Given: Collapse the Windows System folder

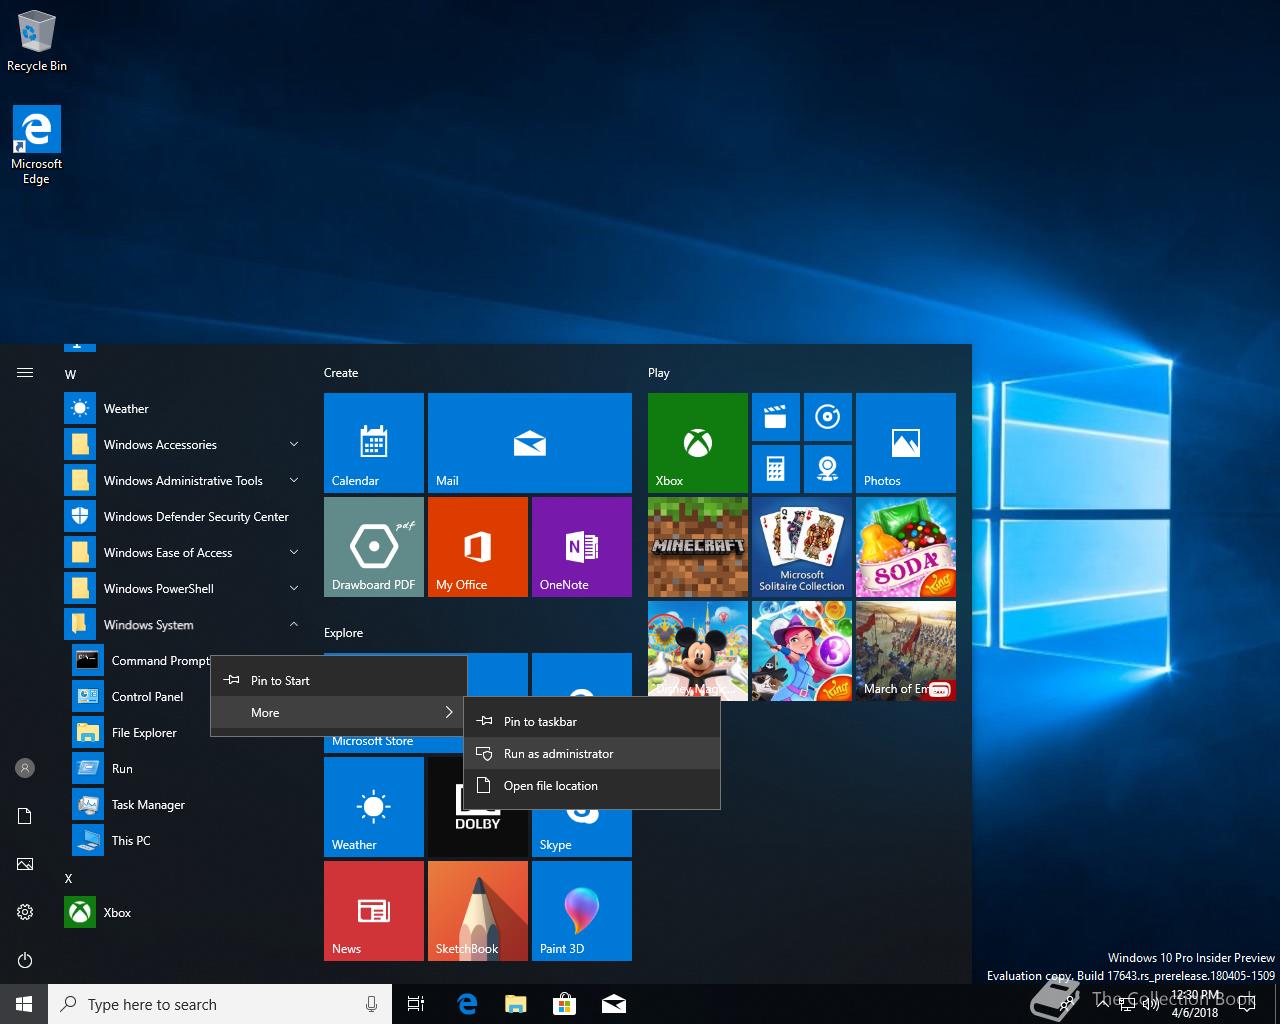Looking at the screenshot, I should (x=184, y=625).
